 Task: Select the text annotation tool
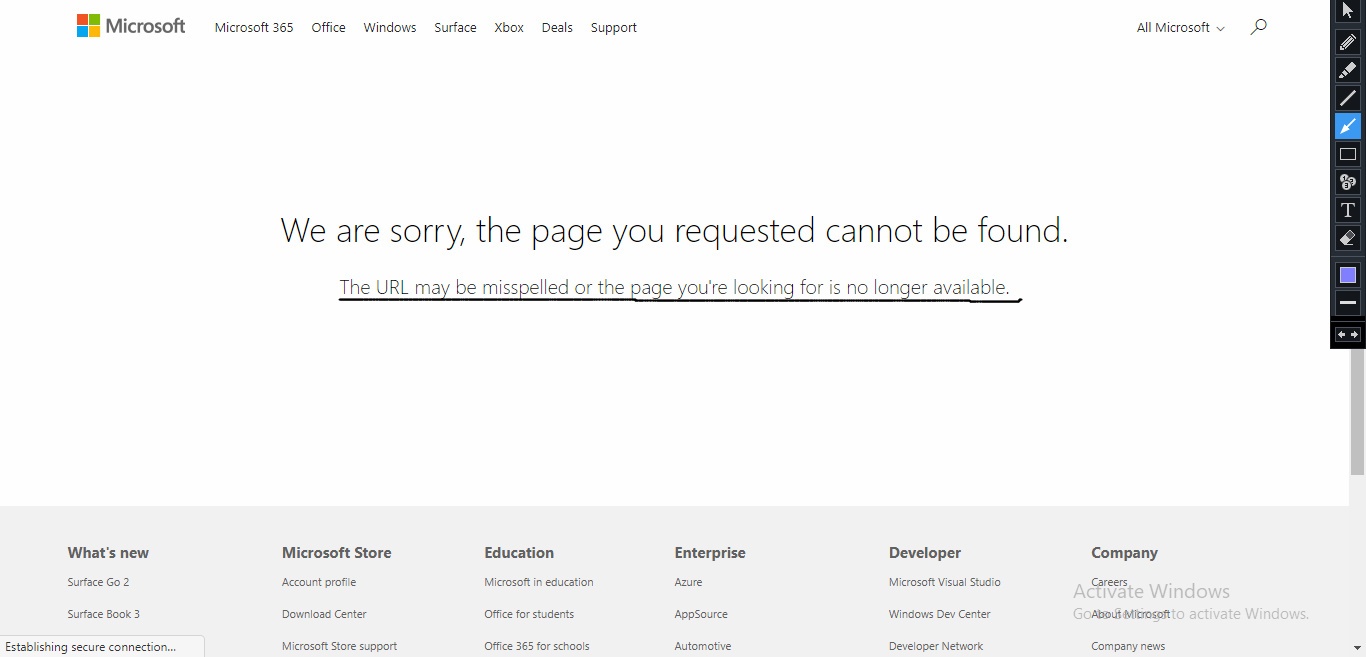tap(1347, 210)
